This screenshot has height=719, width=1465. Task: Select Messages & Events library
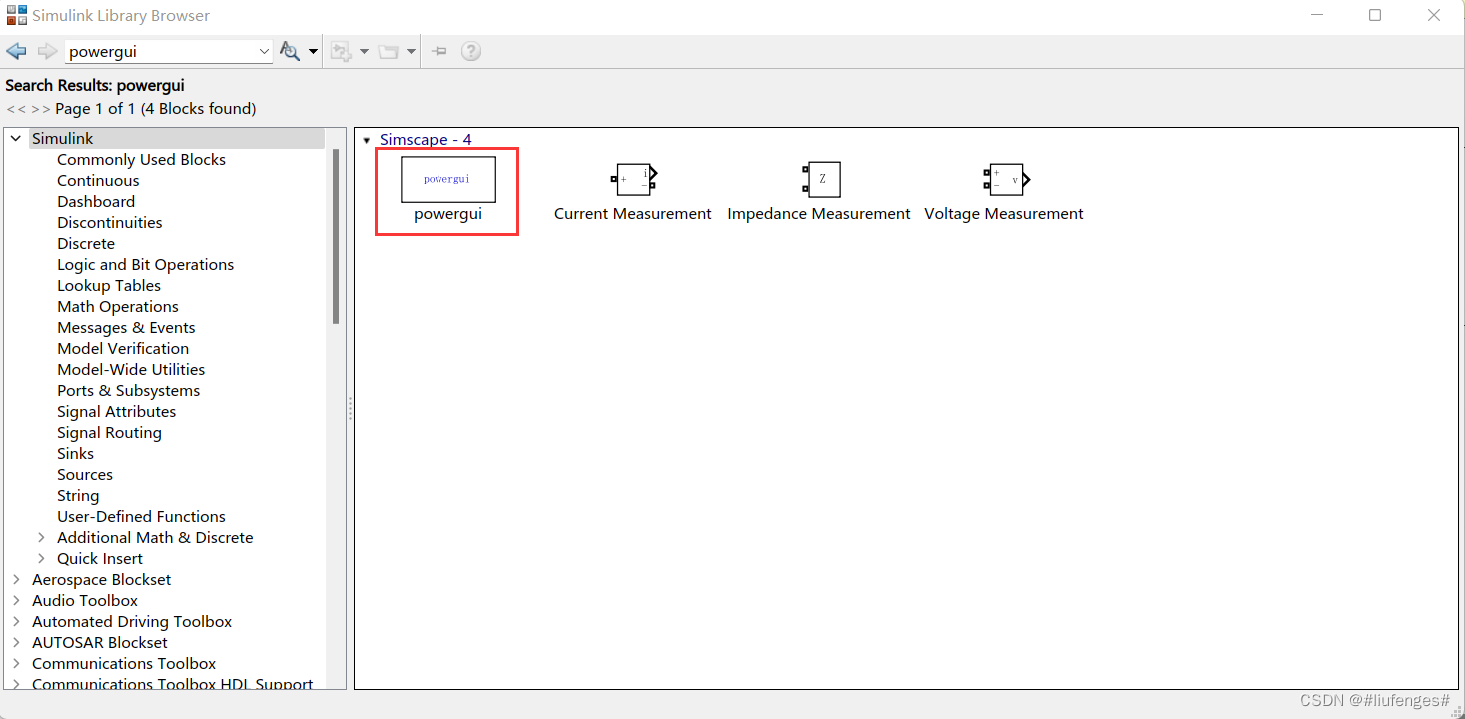[126, 328]
